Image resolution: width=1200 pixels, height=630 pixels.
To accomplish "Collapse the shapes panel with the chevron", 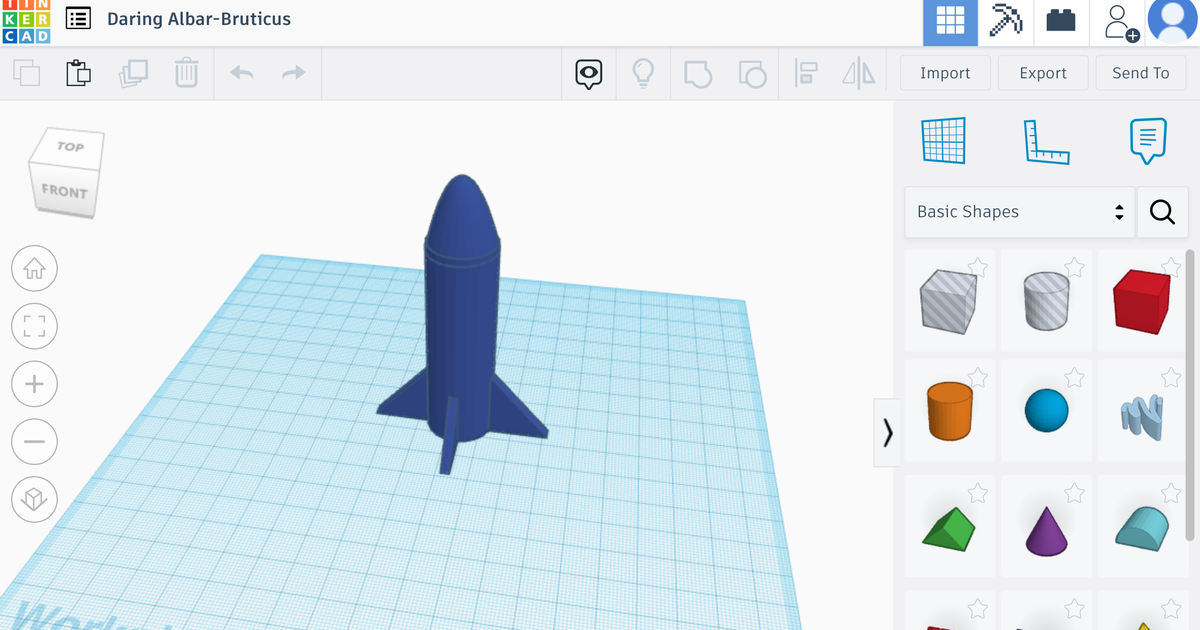I will click(886, 432).
